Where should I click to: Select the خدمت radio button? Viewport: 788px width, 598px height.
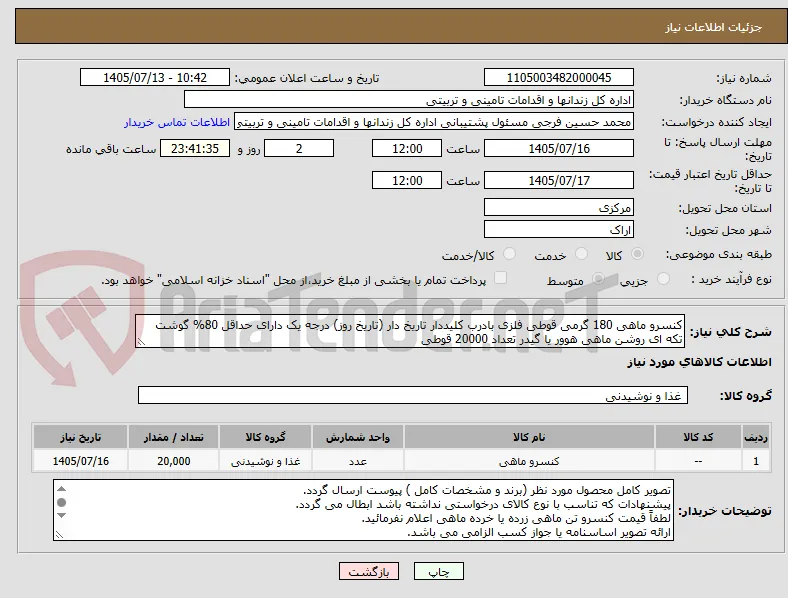[581, 254]
